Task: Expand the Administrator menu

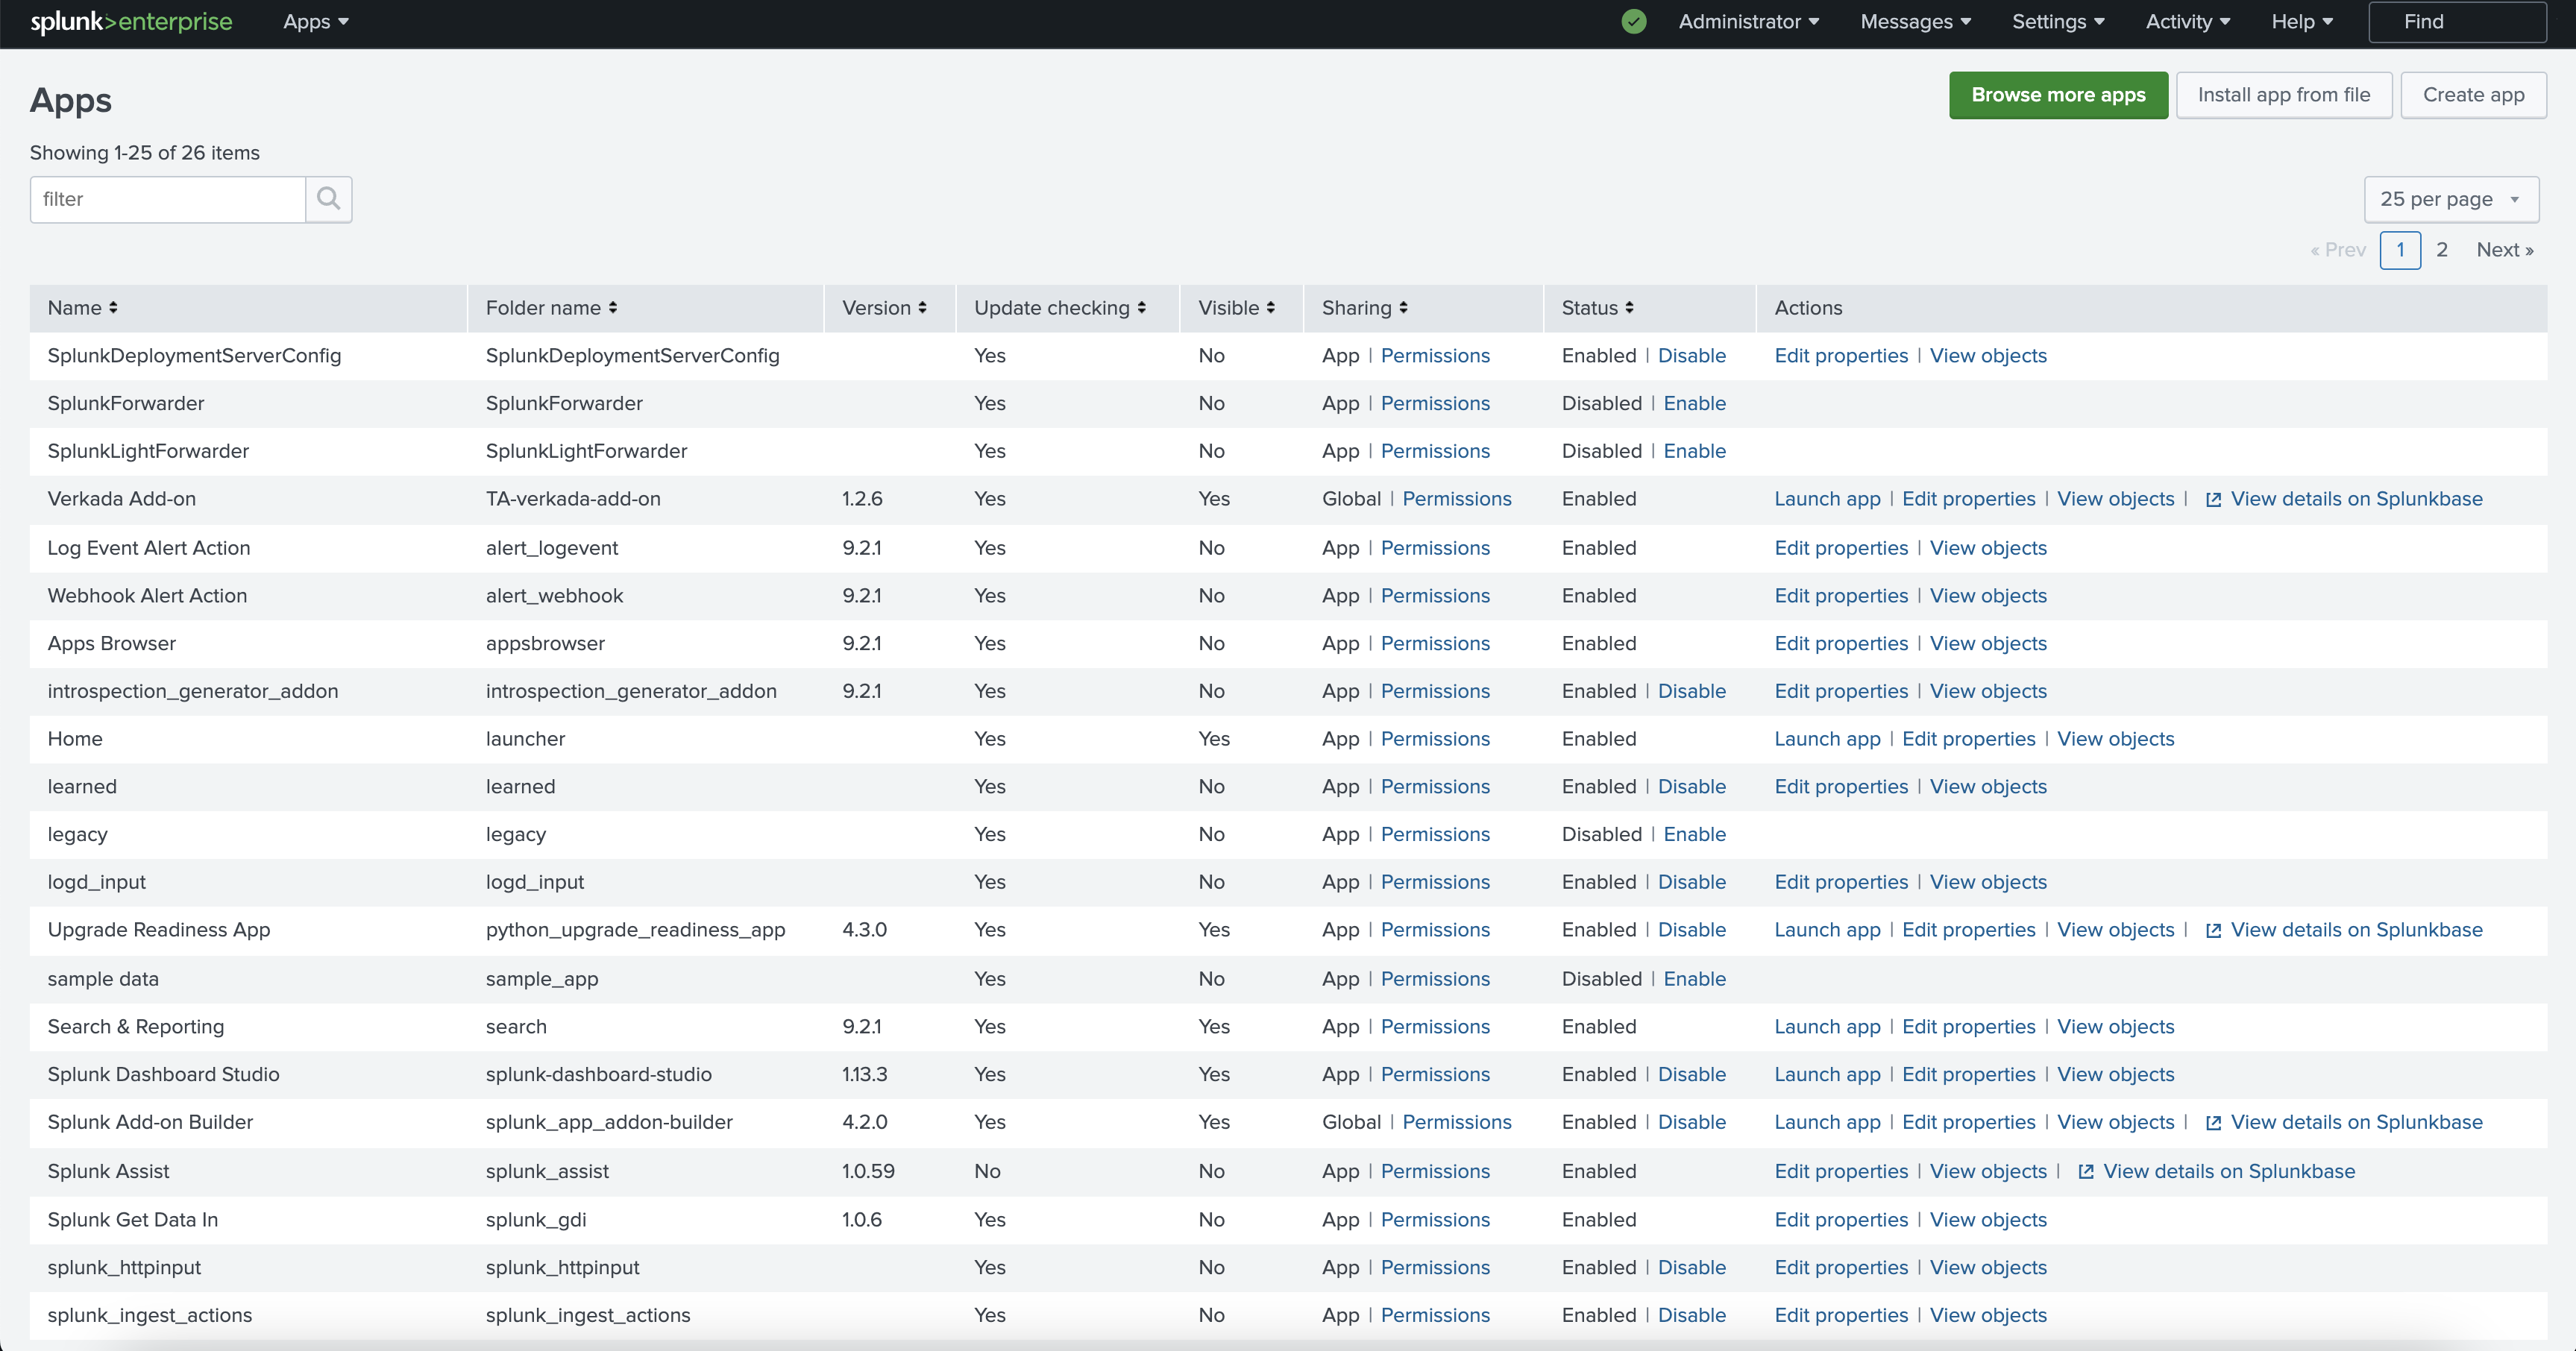Action: 1748,22
